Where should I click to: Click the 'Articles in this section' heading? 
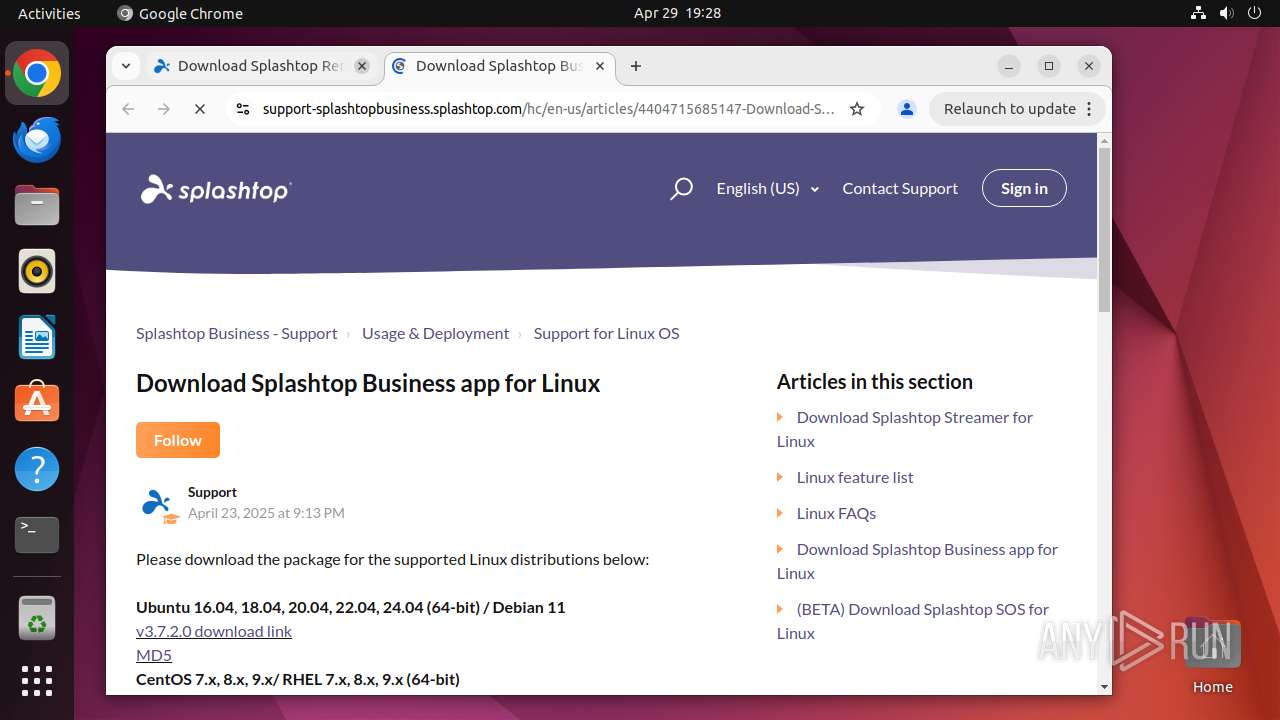click(875, 381)
